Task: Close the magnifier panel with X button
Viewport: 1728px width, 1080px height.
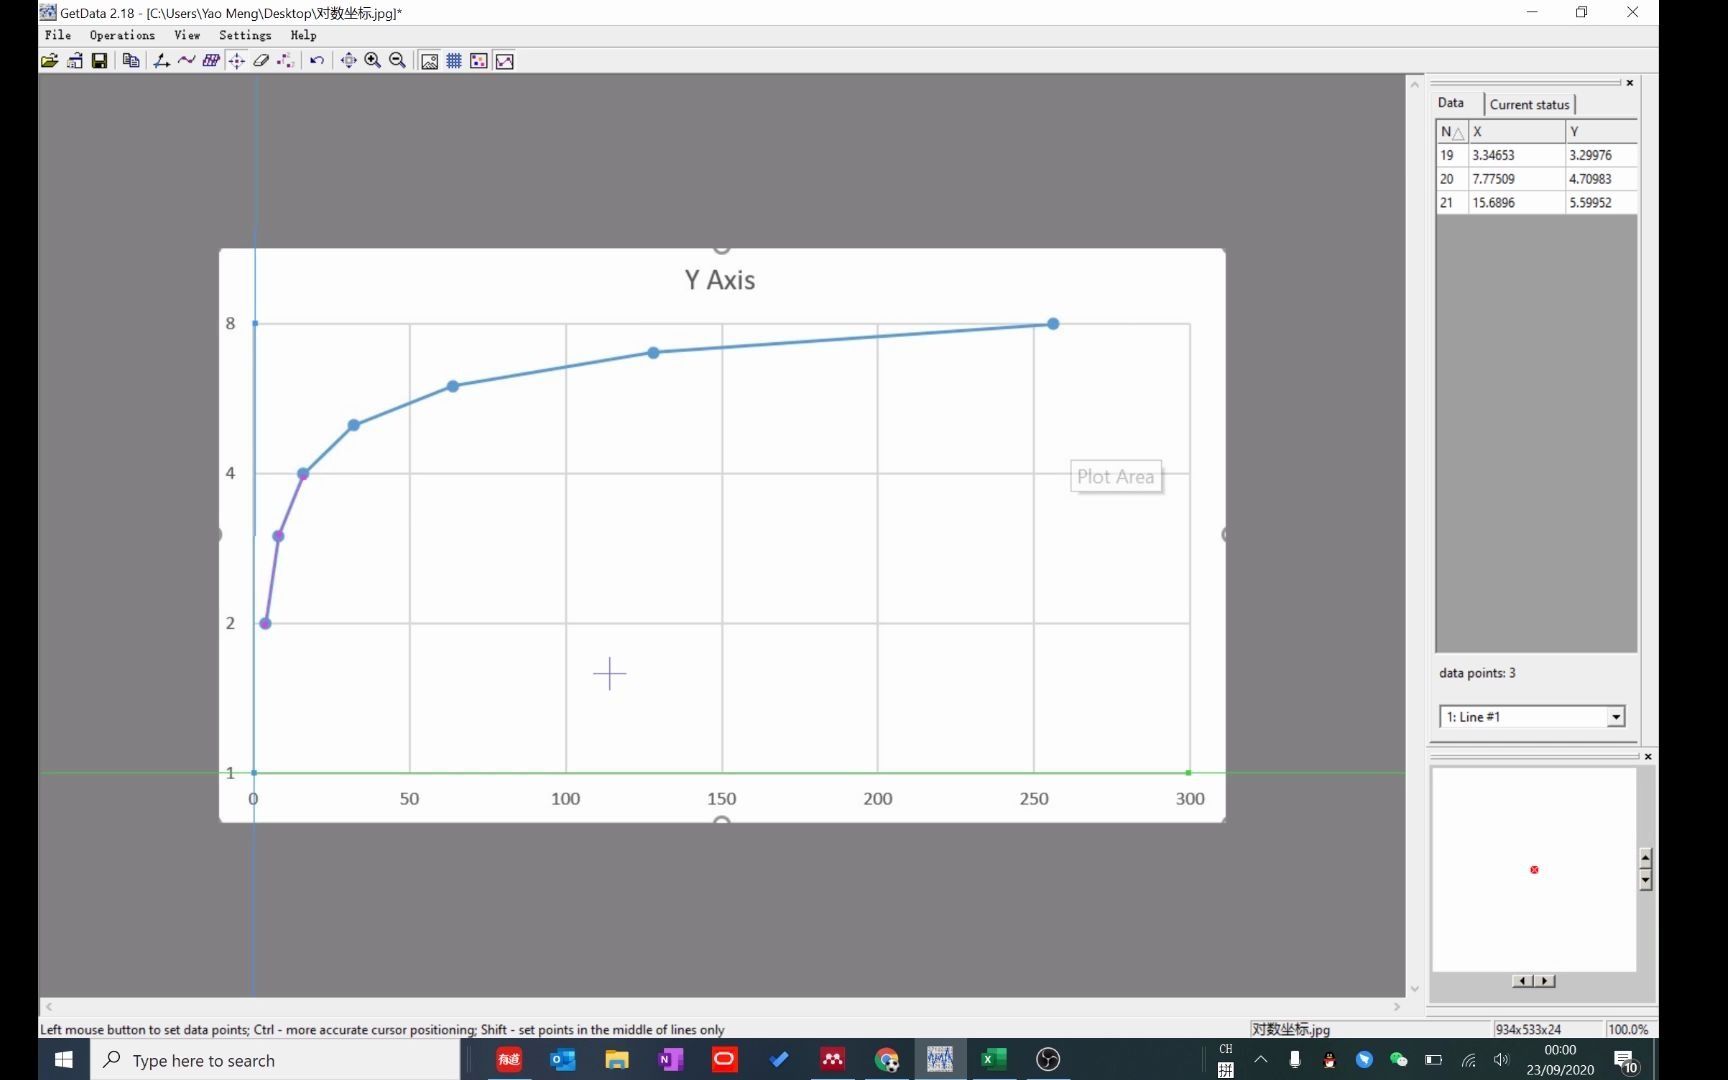Action: pyautogui.click(x=1648, y=756)
